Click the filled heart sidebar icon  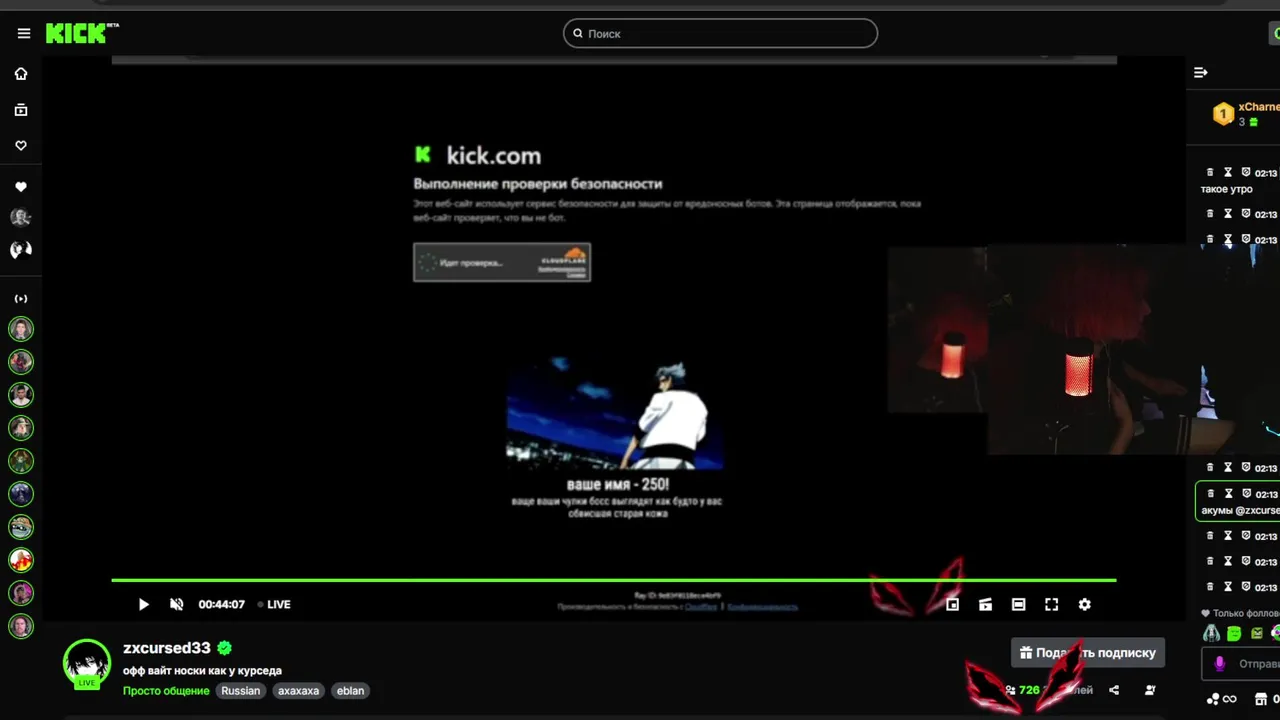pyautogui.click(x=21, y=187)
